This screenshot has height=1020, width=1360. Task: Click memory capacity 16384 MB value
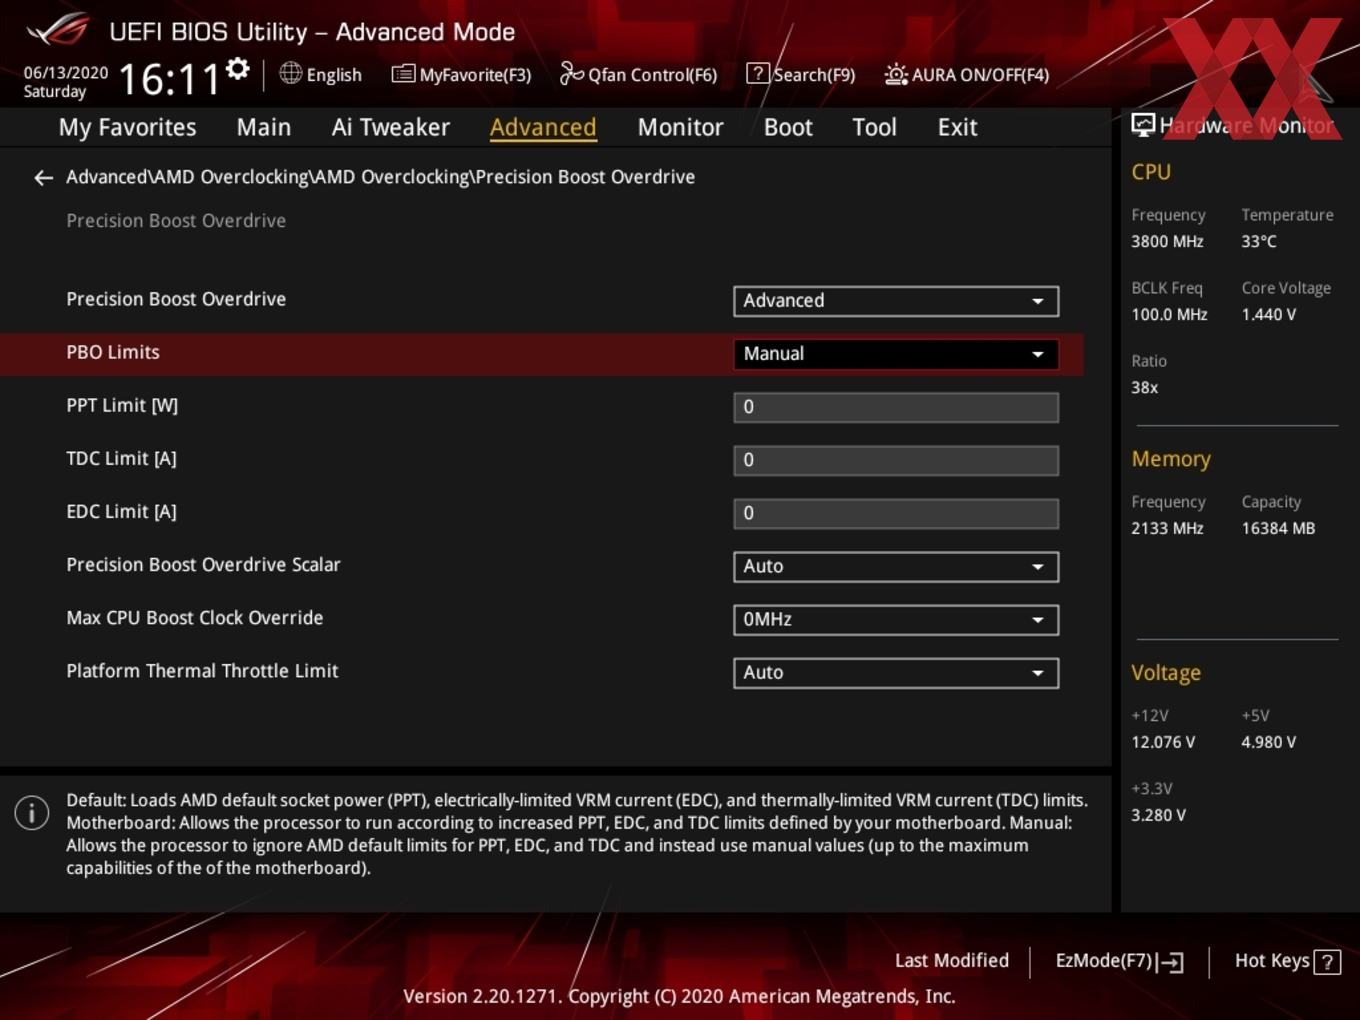[1278, 529]
